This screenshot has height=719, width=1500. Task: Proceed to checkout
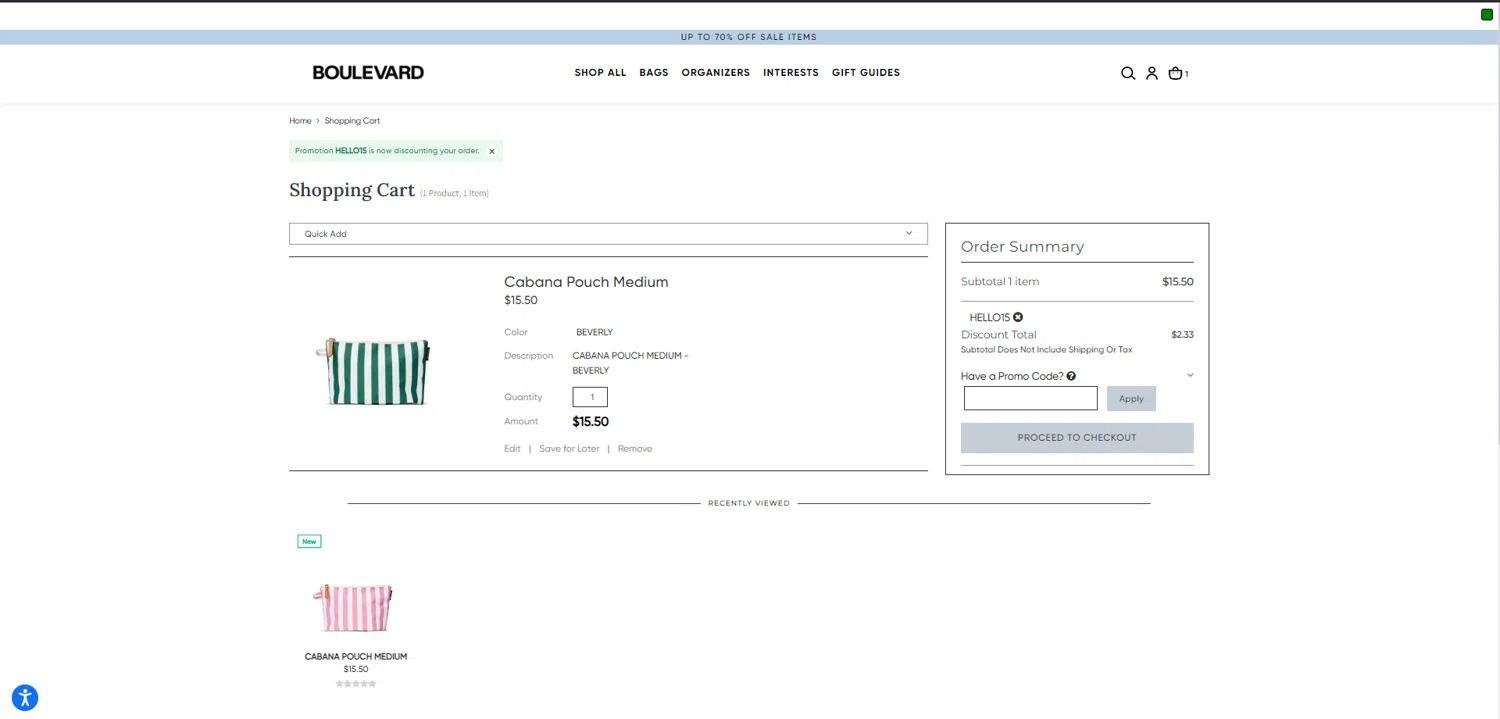1077,438
